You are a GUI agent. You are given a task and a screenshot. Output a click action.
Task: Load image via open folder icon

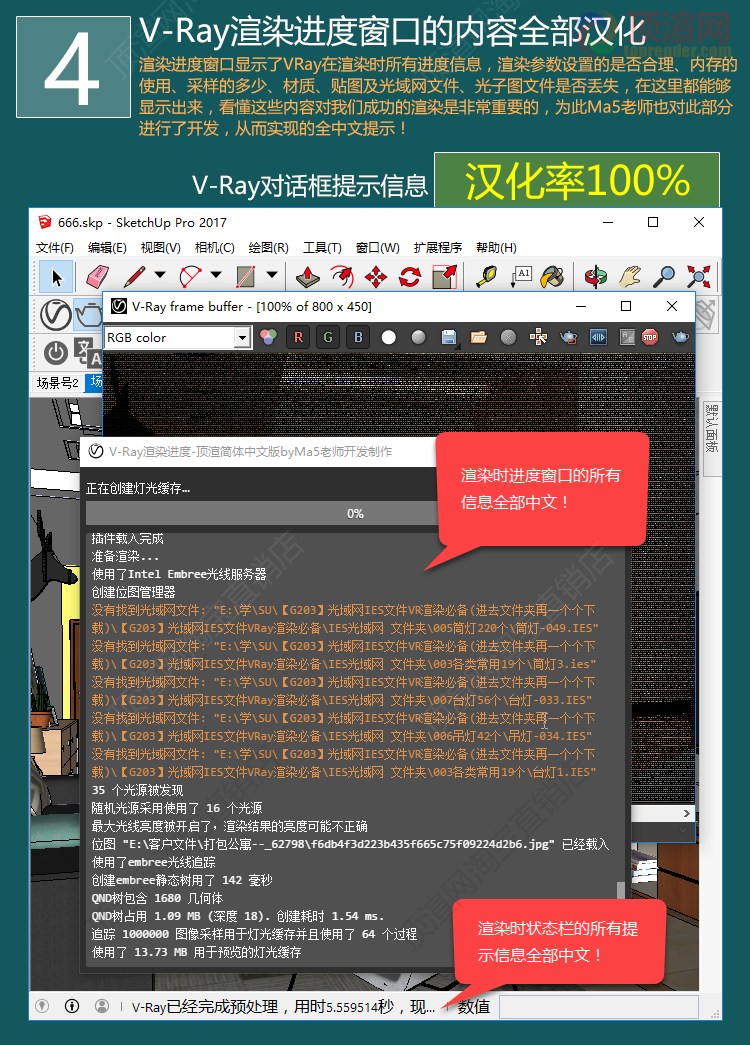click(x=479, y=337)
